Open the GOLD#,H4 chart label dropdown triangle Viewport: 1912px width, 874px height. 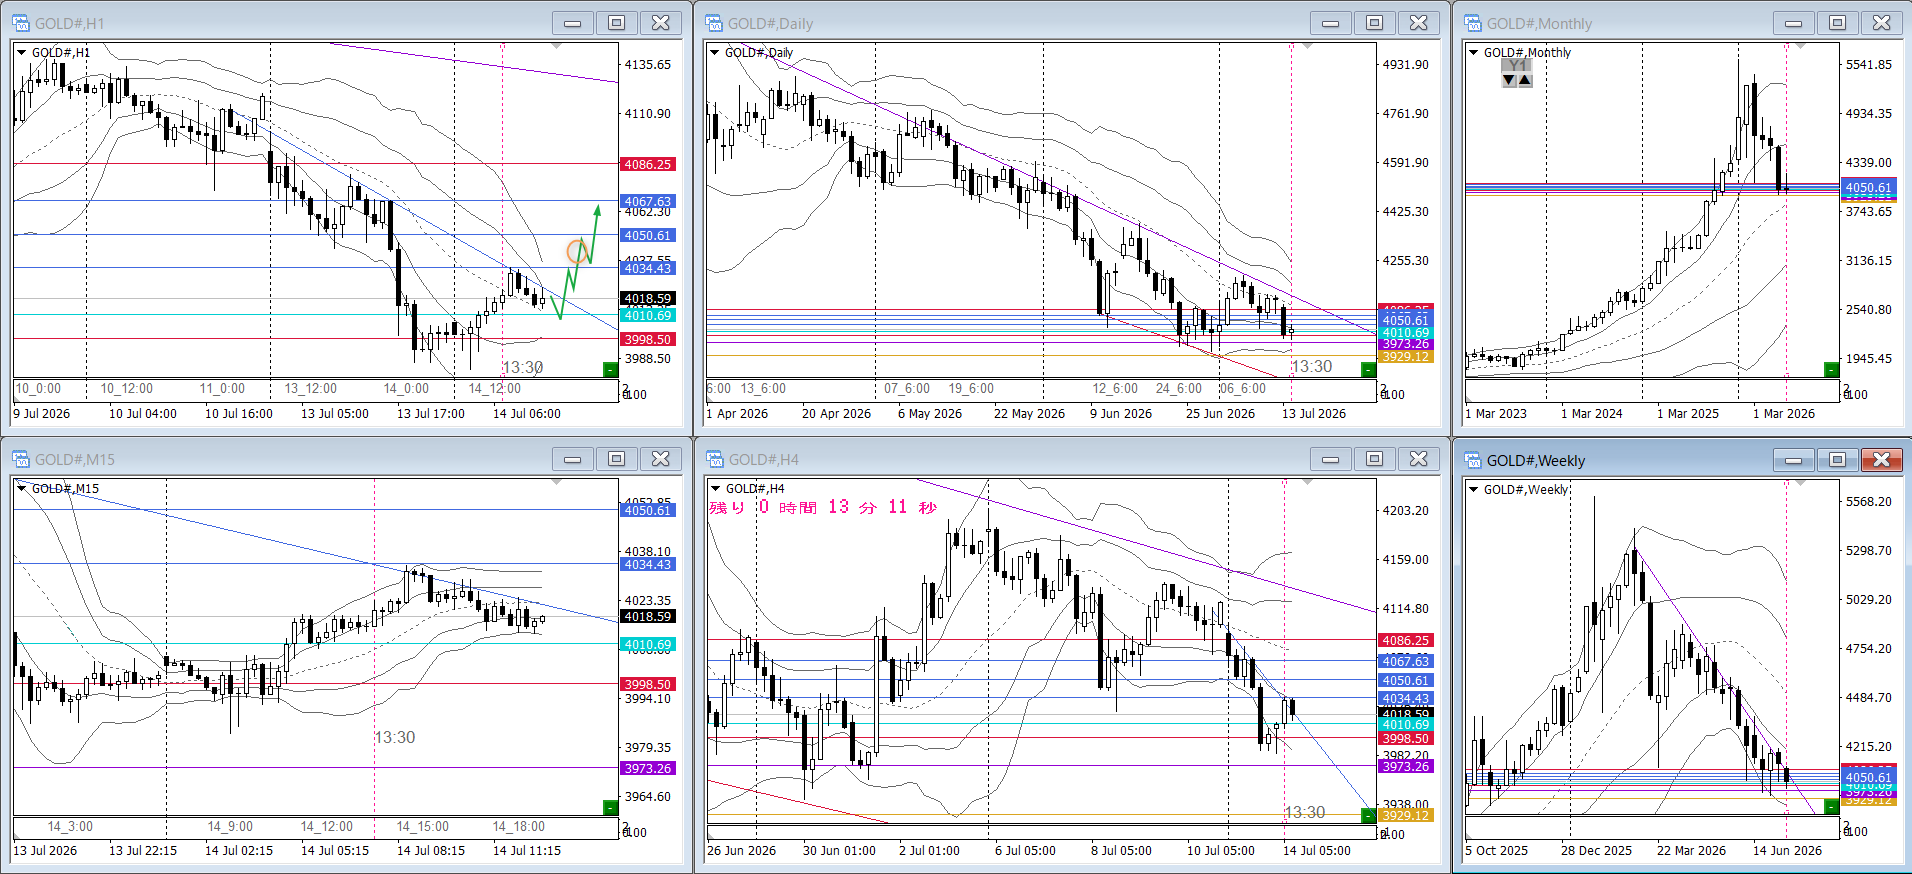pos(715,488)
